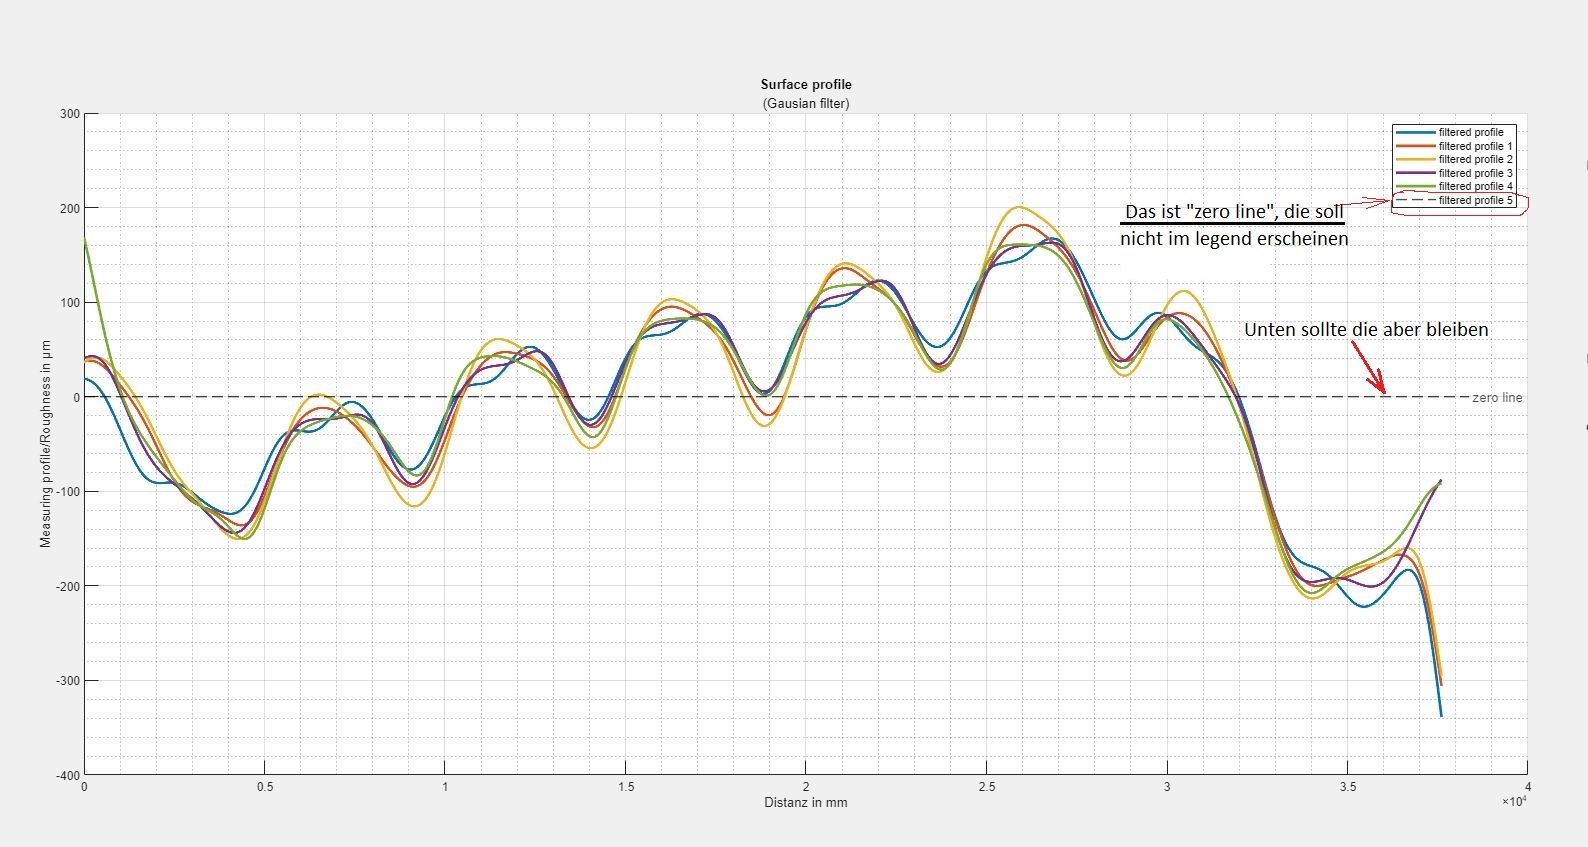This screenshot has width=1588, height=847.
Task: Select the circled "filtered profile 5" legend entry
Action: (1475, 200)
